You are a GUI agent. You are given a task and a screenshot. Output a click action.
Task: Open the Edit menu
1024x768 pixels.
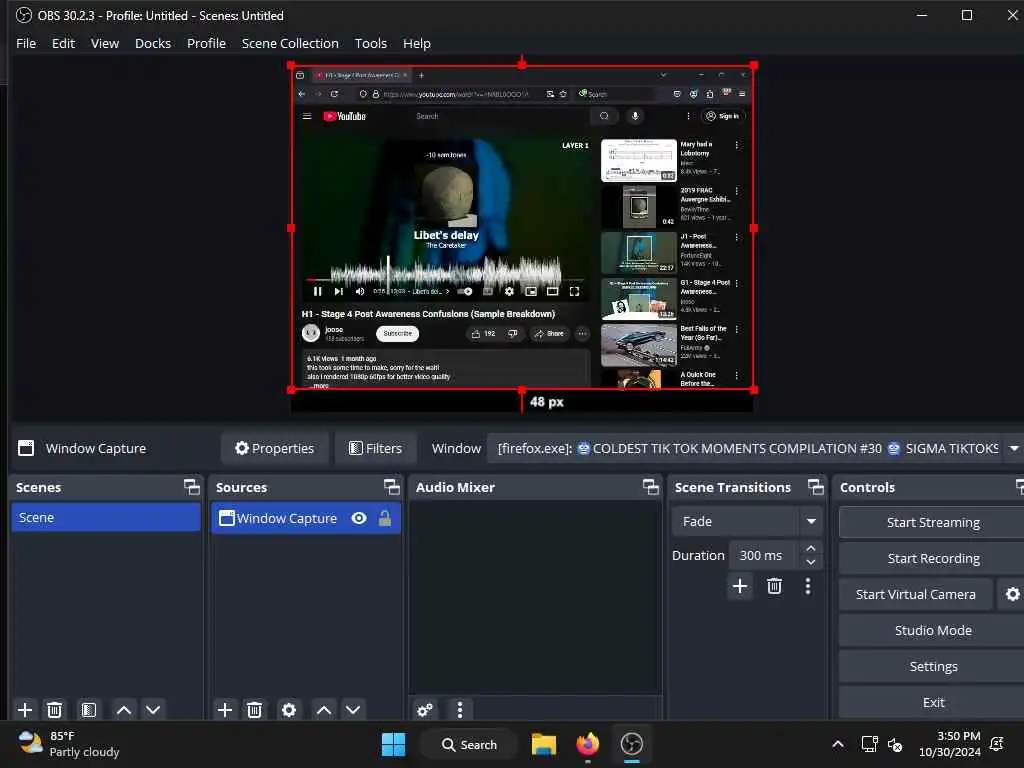(x=63, y=43)
